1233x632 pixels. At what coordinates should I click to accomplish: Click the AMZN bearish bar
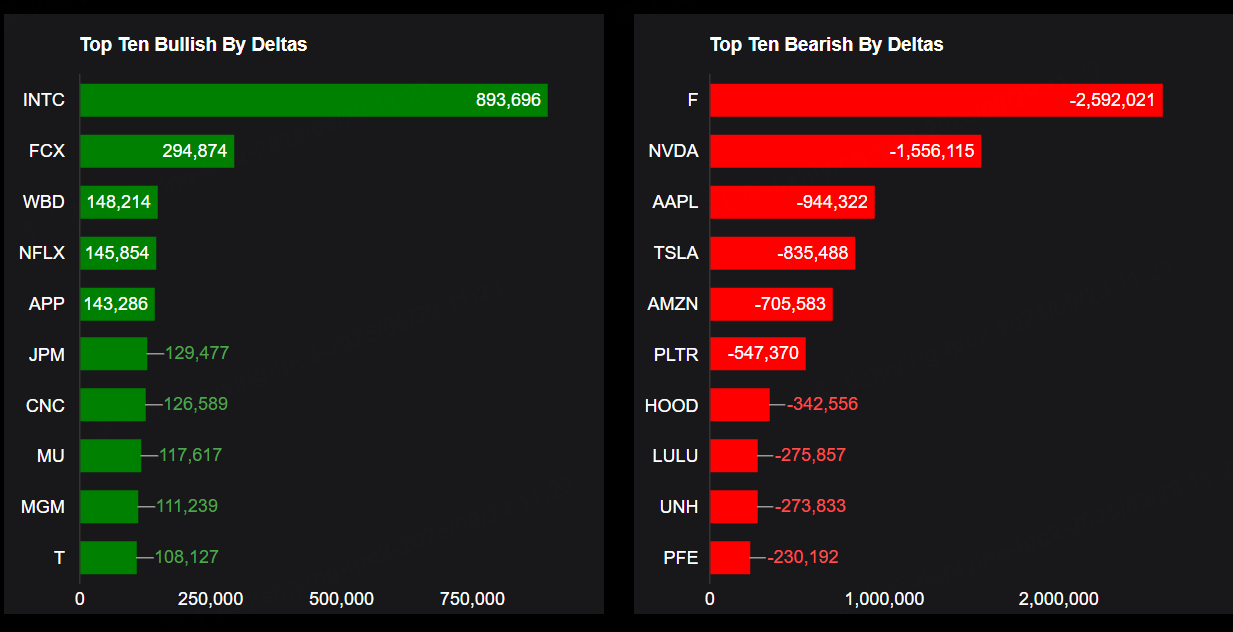771,303
